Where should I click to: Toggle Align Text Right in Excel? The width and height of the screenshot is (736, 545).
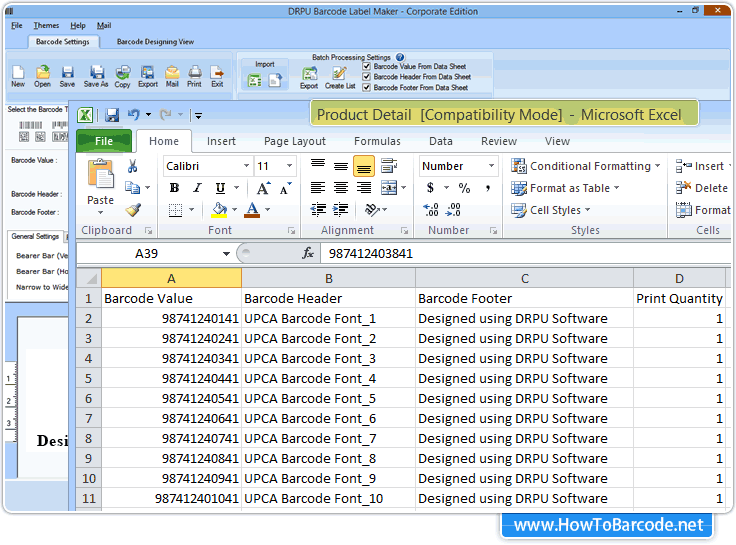point(364,188)
